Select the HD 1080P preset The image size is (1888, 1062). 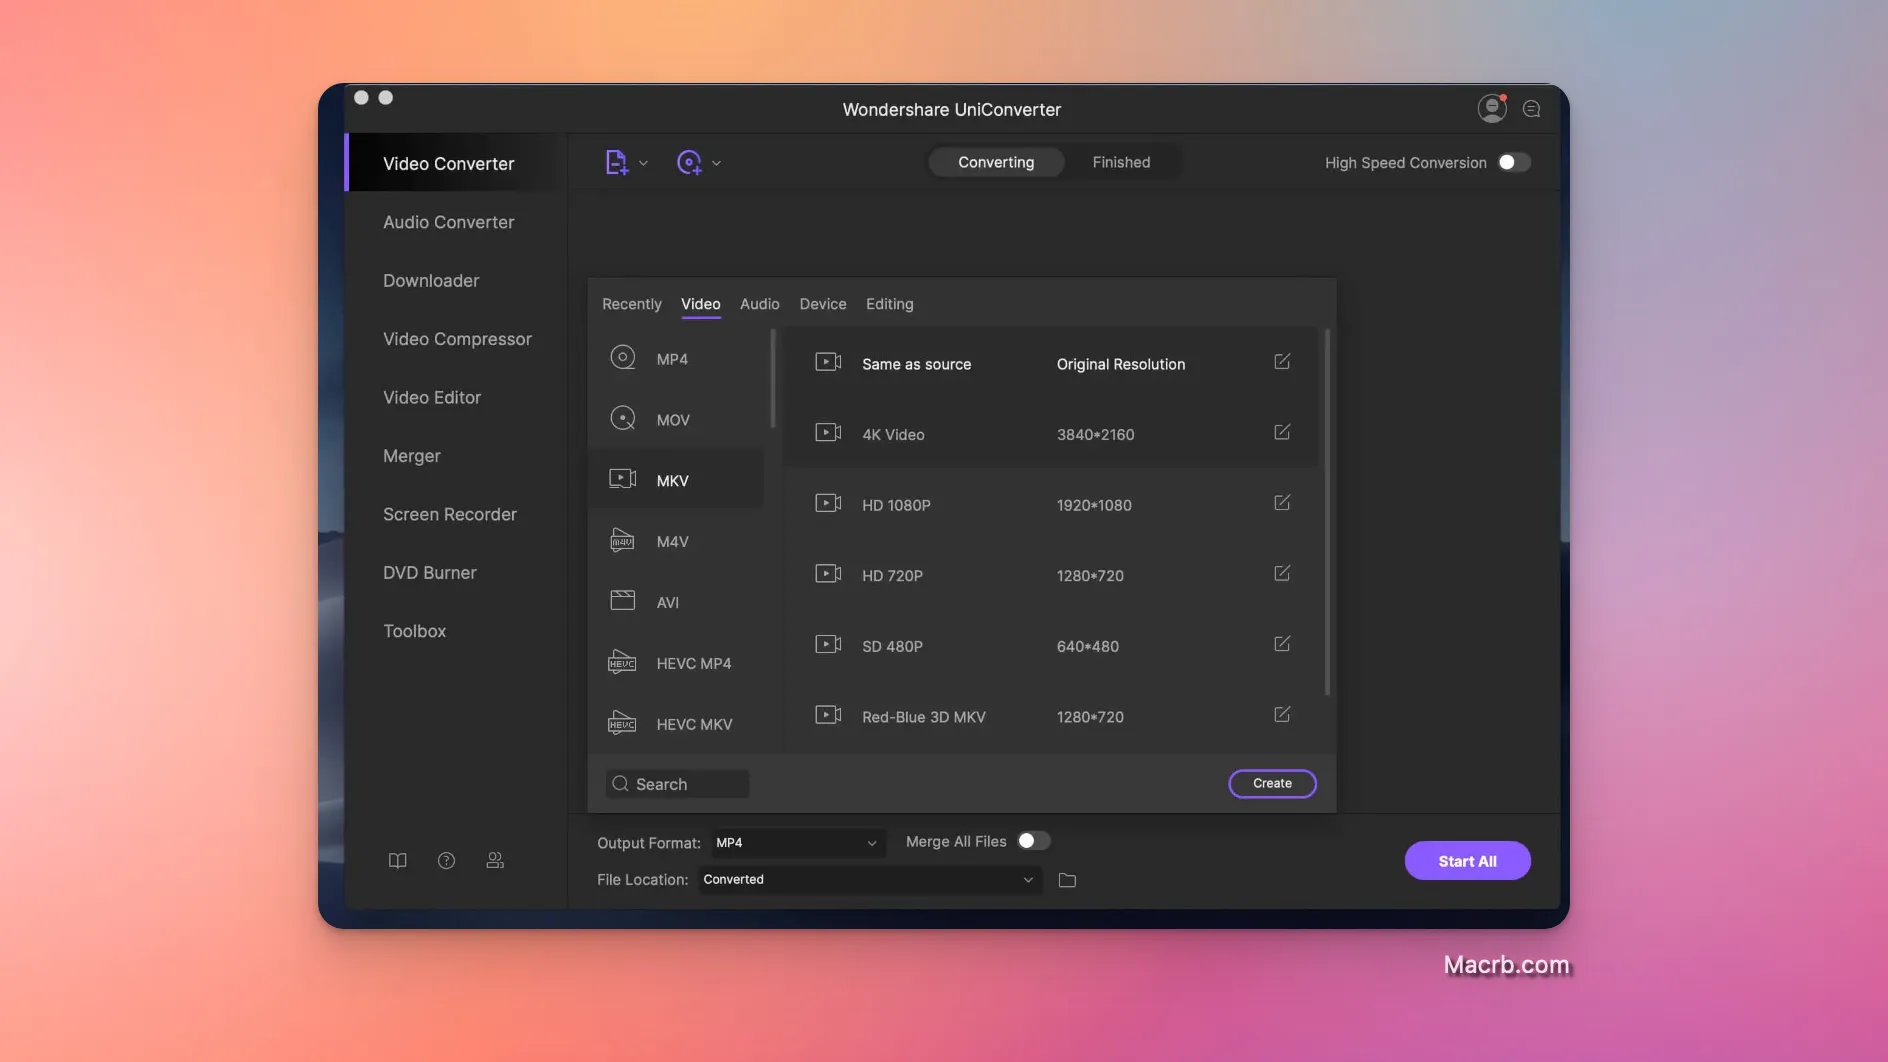click(1050, 505)
